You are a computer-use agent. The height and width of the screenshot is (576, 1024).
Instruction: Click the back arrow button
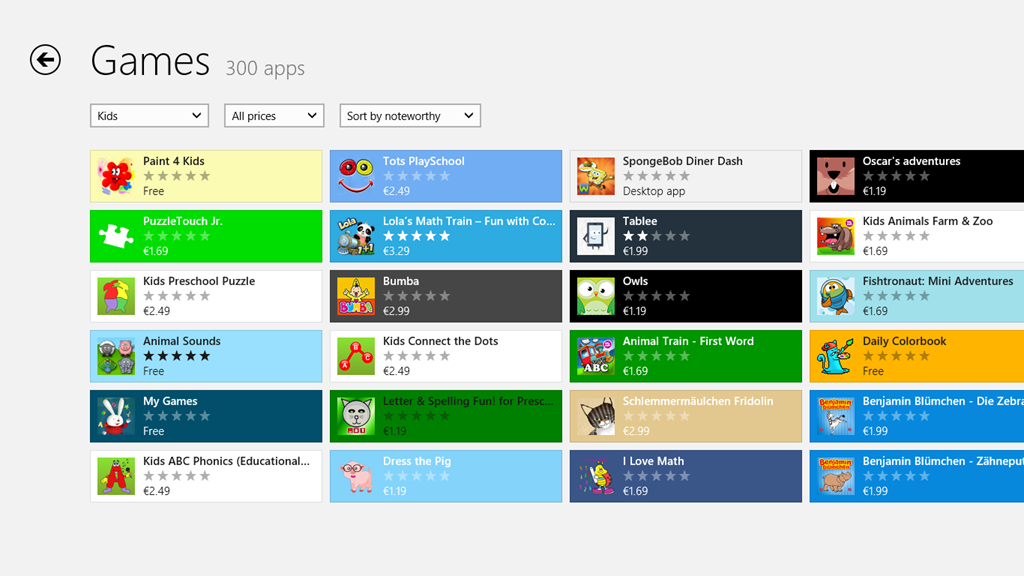click(x=45, y=60)
